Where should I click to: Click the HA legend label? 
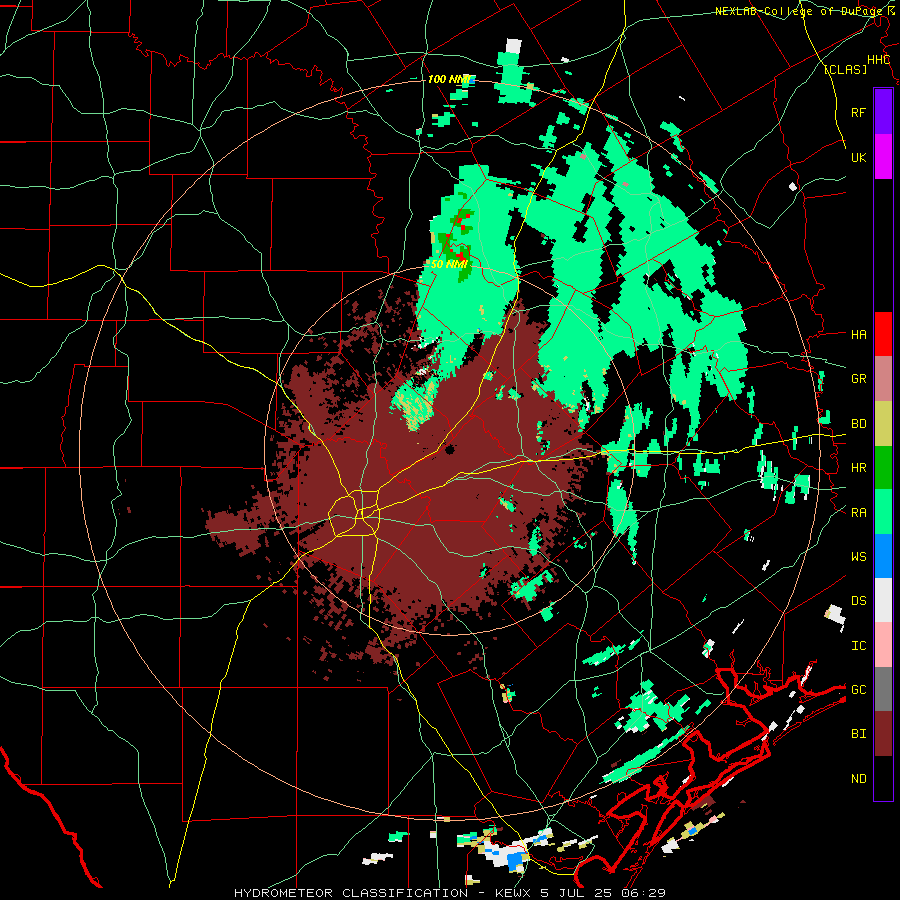858,334
